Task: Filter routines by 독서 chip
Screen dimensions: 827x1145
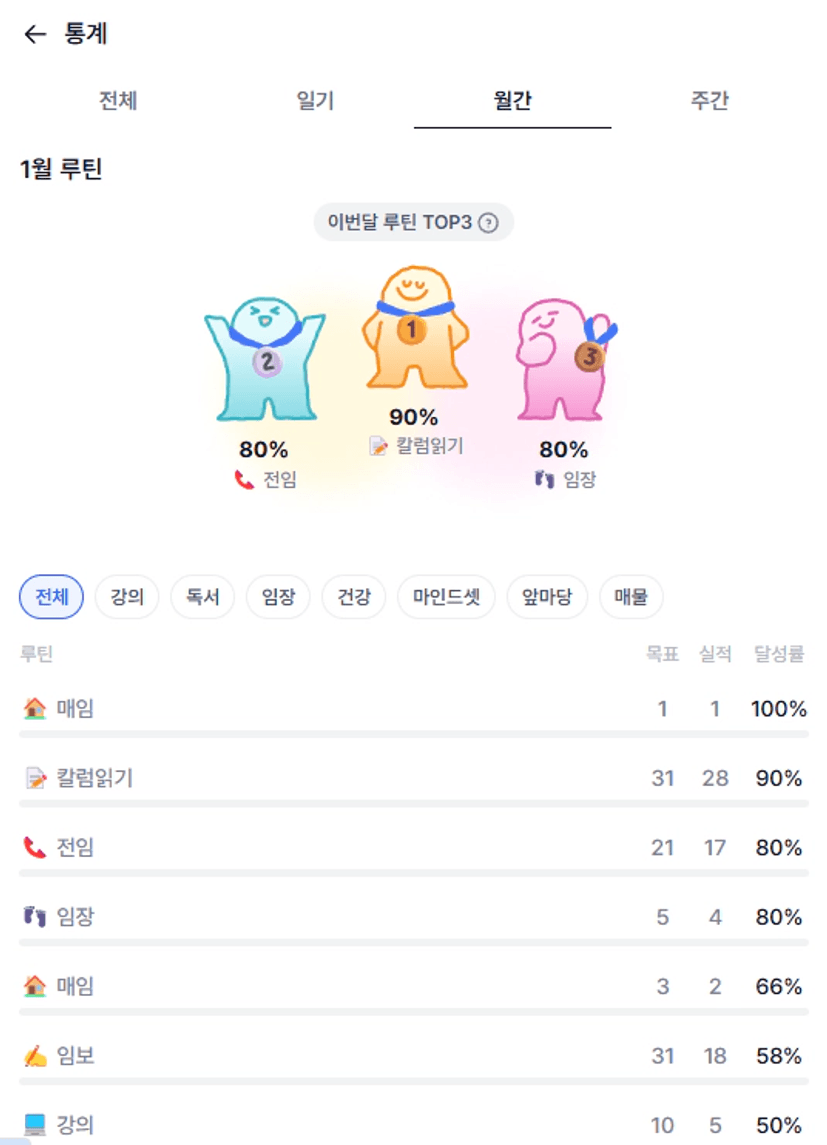Action: click(x=203, y=598)
